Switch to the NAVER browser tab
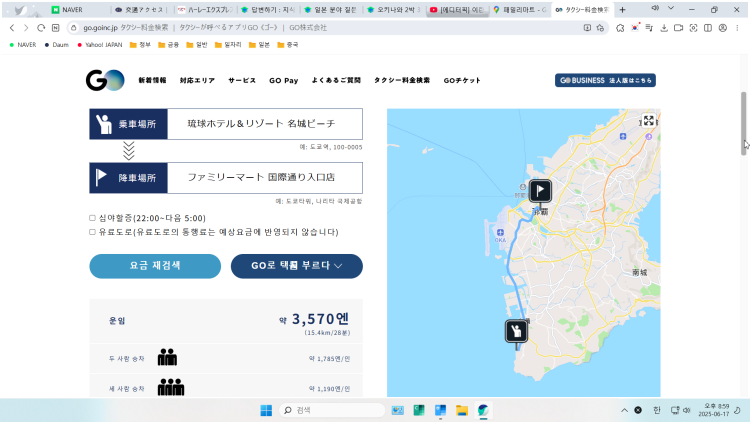This screenshot has width=750, height=422. pyautogui.click(x=79, y=10)
